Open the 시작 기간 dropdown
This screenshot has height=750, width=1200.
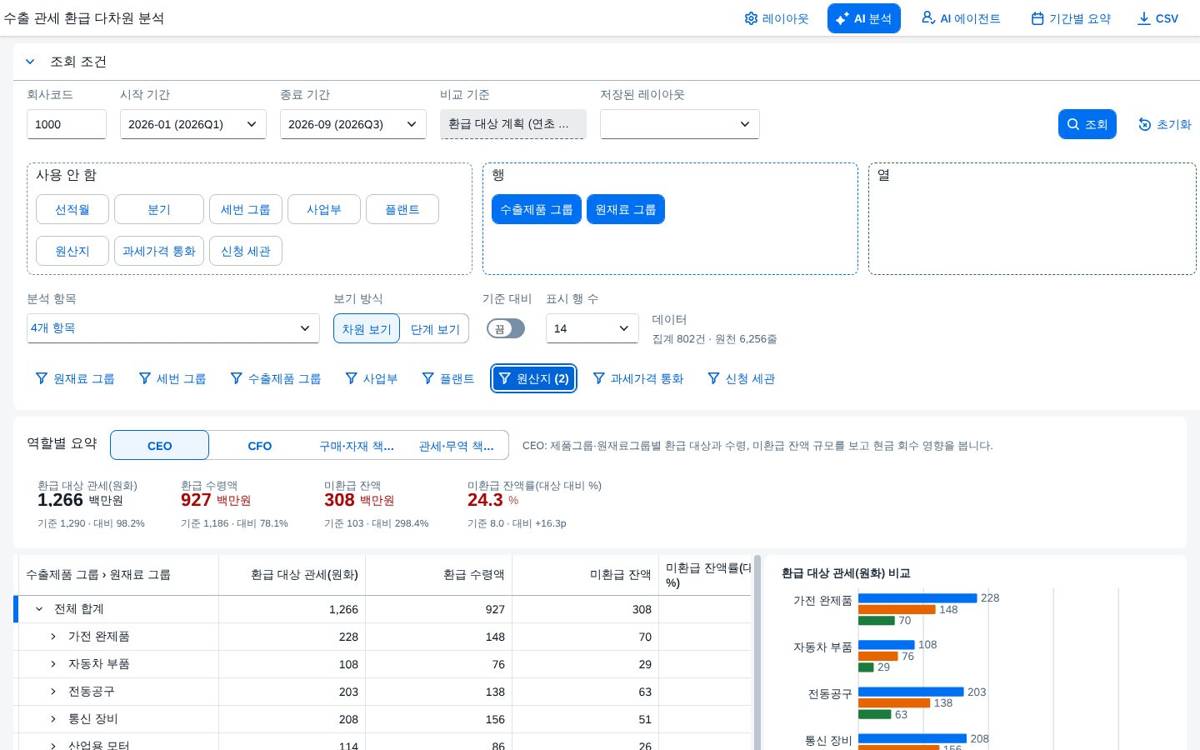click(193, 124)
